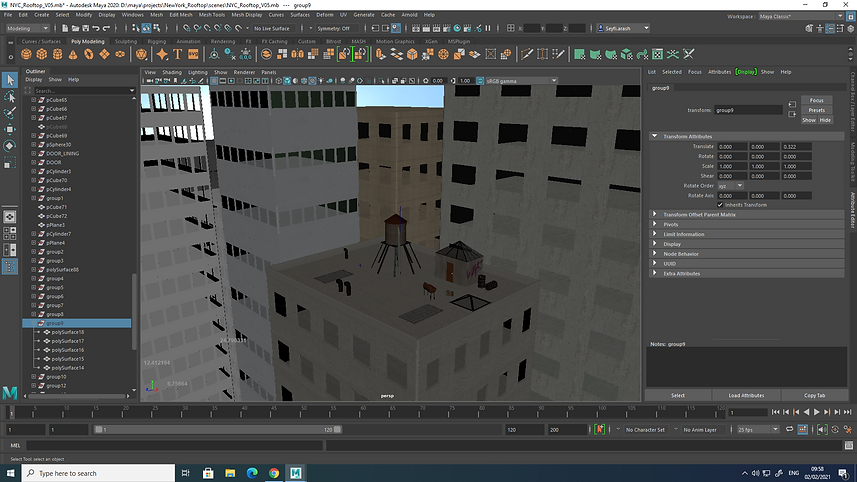This screenshot has height=482, width=857.
Task: Open the Arnold menu
Action: click(x=409, y=15)
